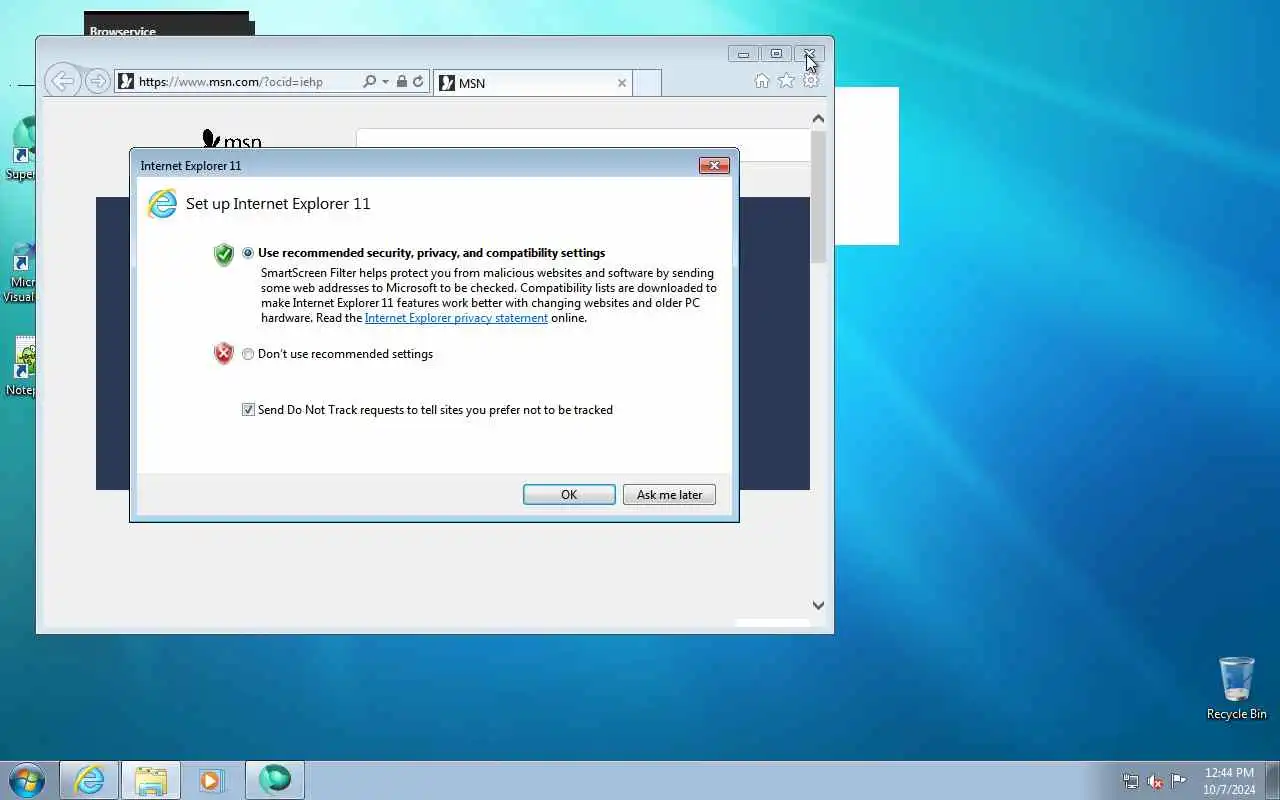The height and width of the screenshot is (800, 1280).
Task: Click the green shield recommended icon
Action: pos(224,254)
